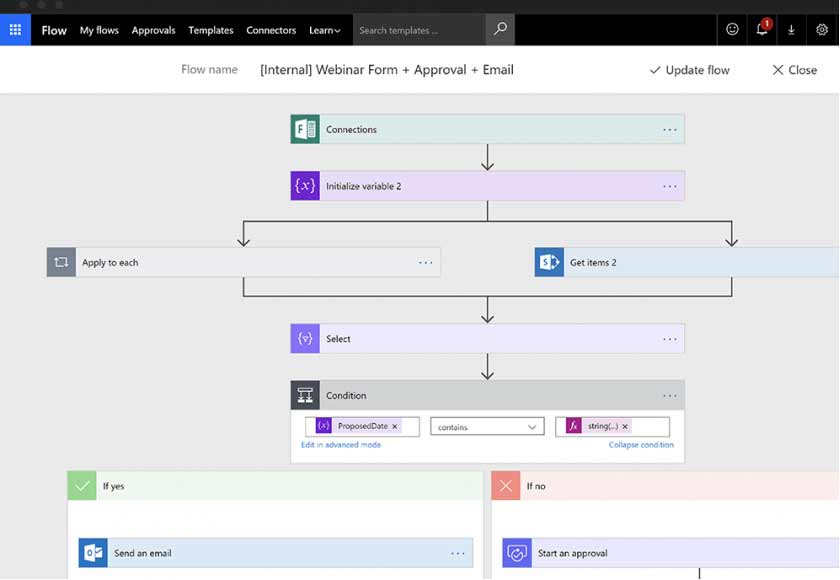This screenshot has width=840, height=580.
Task: Click Update flow
Action: pos(690,69)
